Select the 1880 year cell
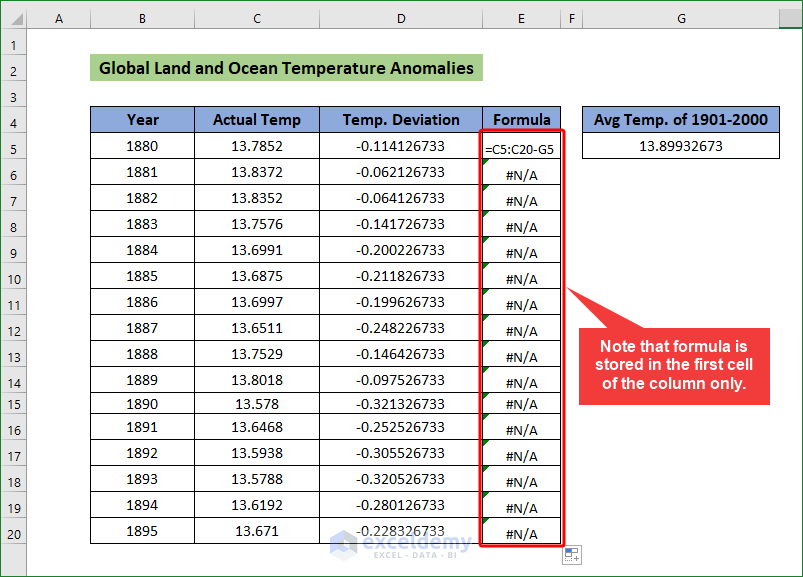This screenshot has width=803, height=577. pyautogui.click(x=142, y=146)
